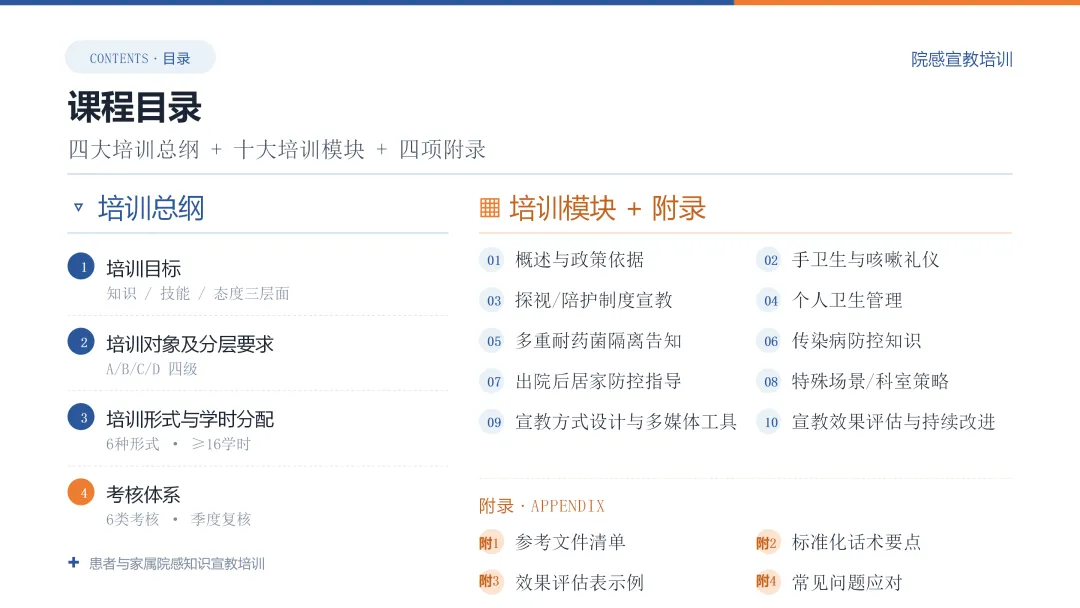Image resolution: width=1080 pixels, height=608 pixels.
Task: Select module 个人卫生管理
Action: 847,301
